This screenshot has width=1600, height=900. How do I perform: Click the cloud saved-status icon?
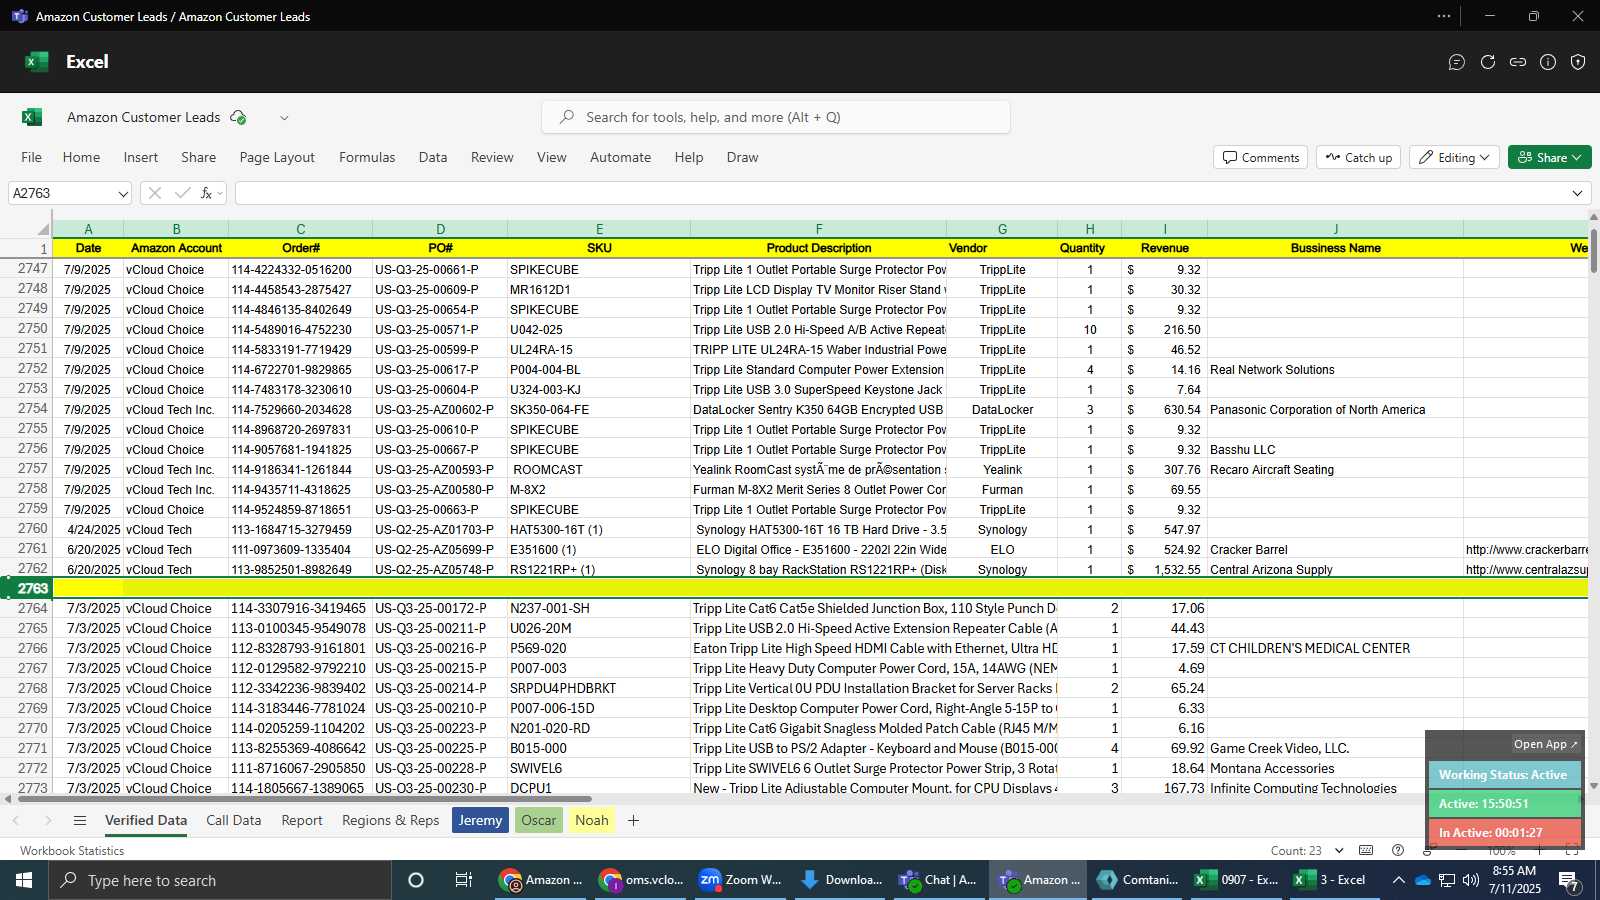[238, 117]
